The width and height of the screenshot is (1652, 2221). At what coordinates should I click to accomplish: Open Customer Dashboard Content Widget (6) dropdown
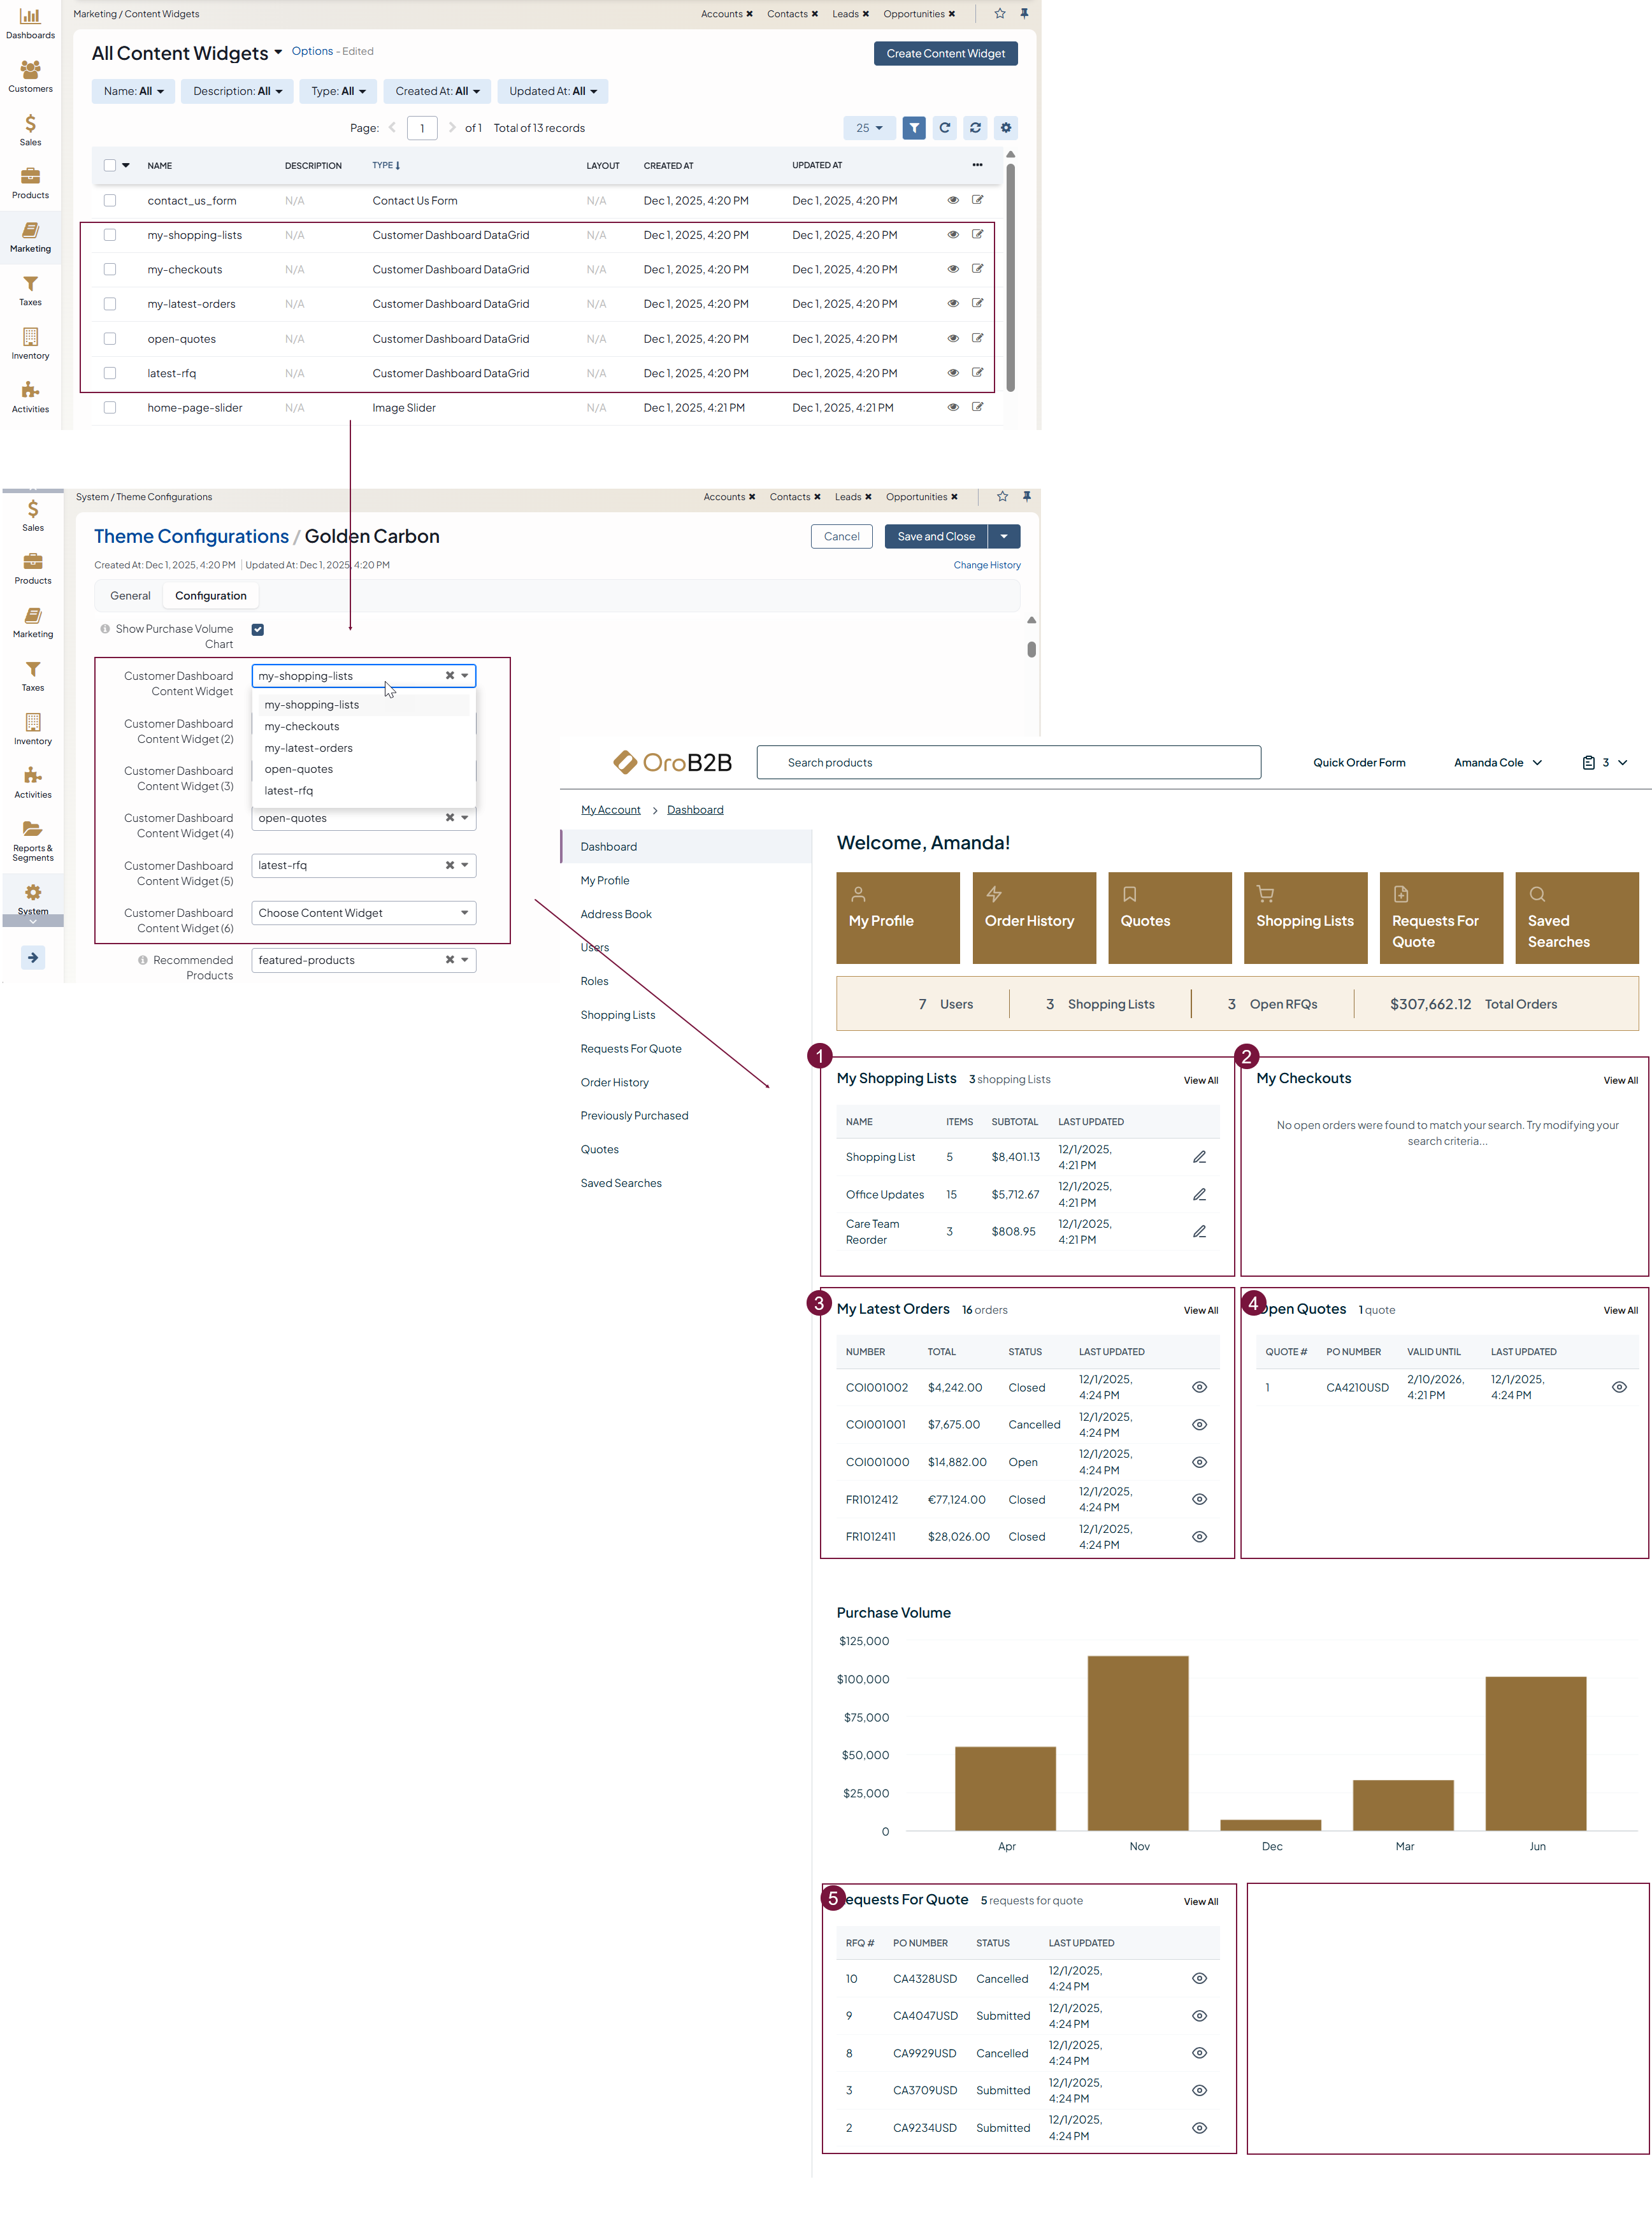pyautogui.click(x=363, y=913)
